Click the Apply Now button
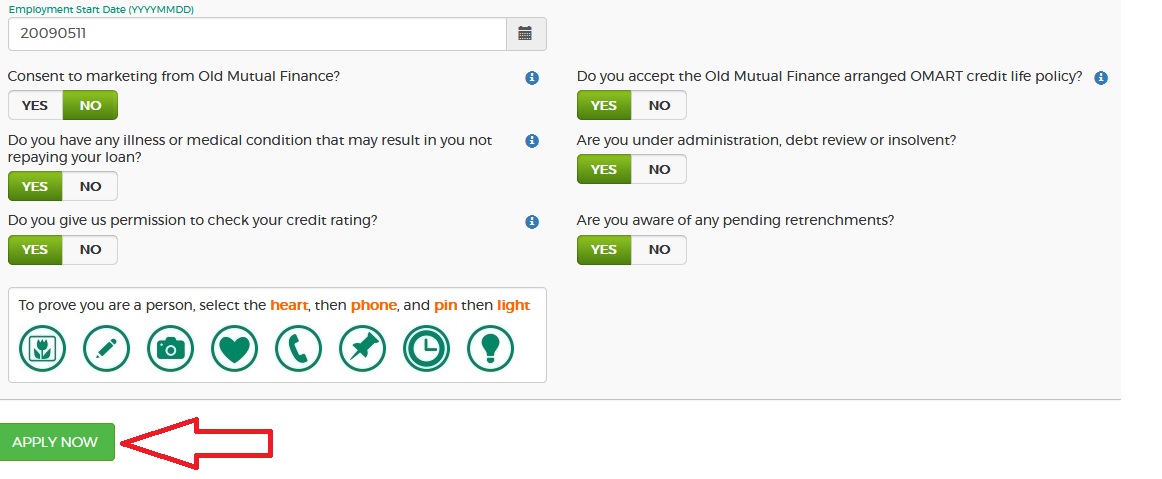This screenshot has width=1162, height=479. [56, 442]
